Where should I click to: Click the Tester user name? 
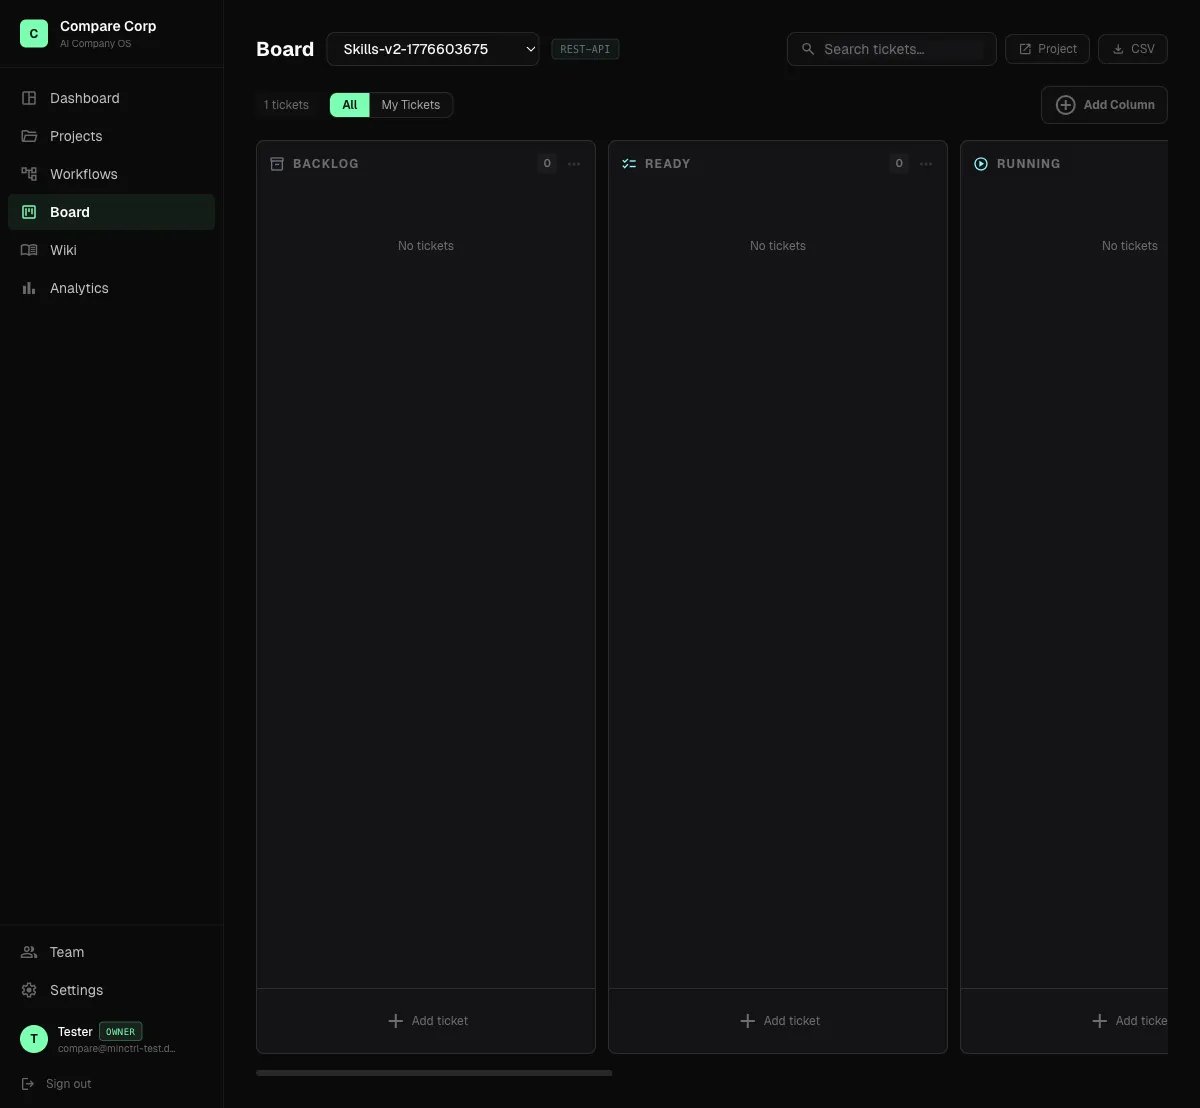(x=75, y=1031)
